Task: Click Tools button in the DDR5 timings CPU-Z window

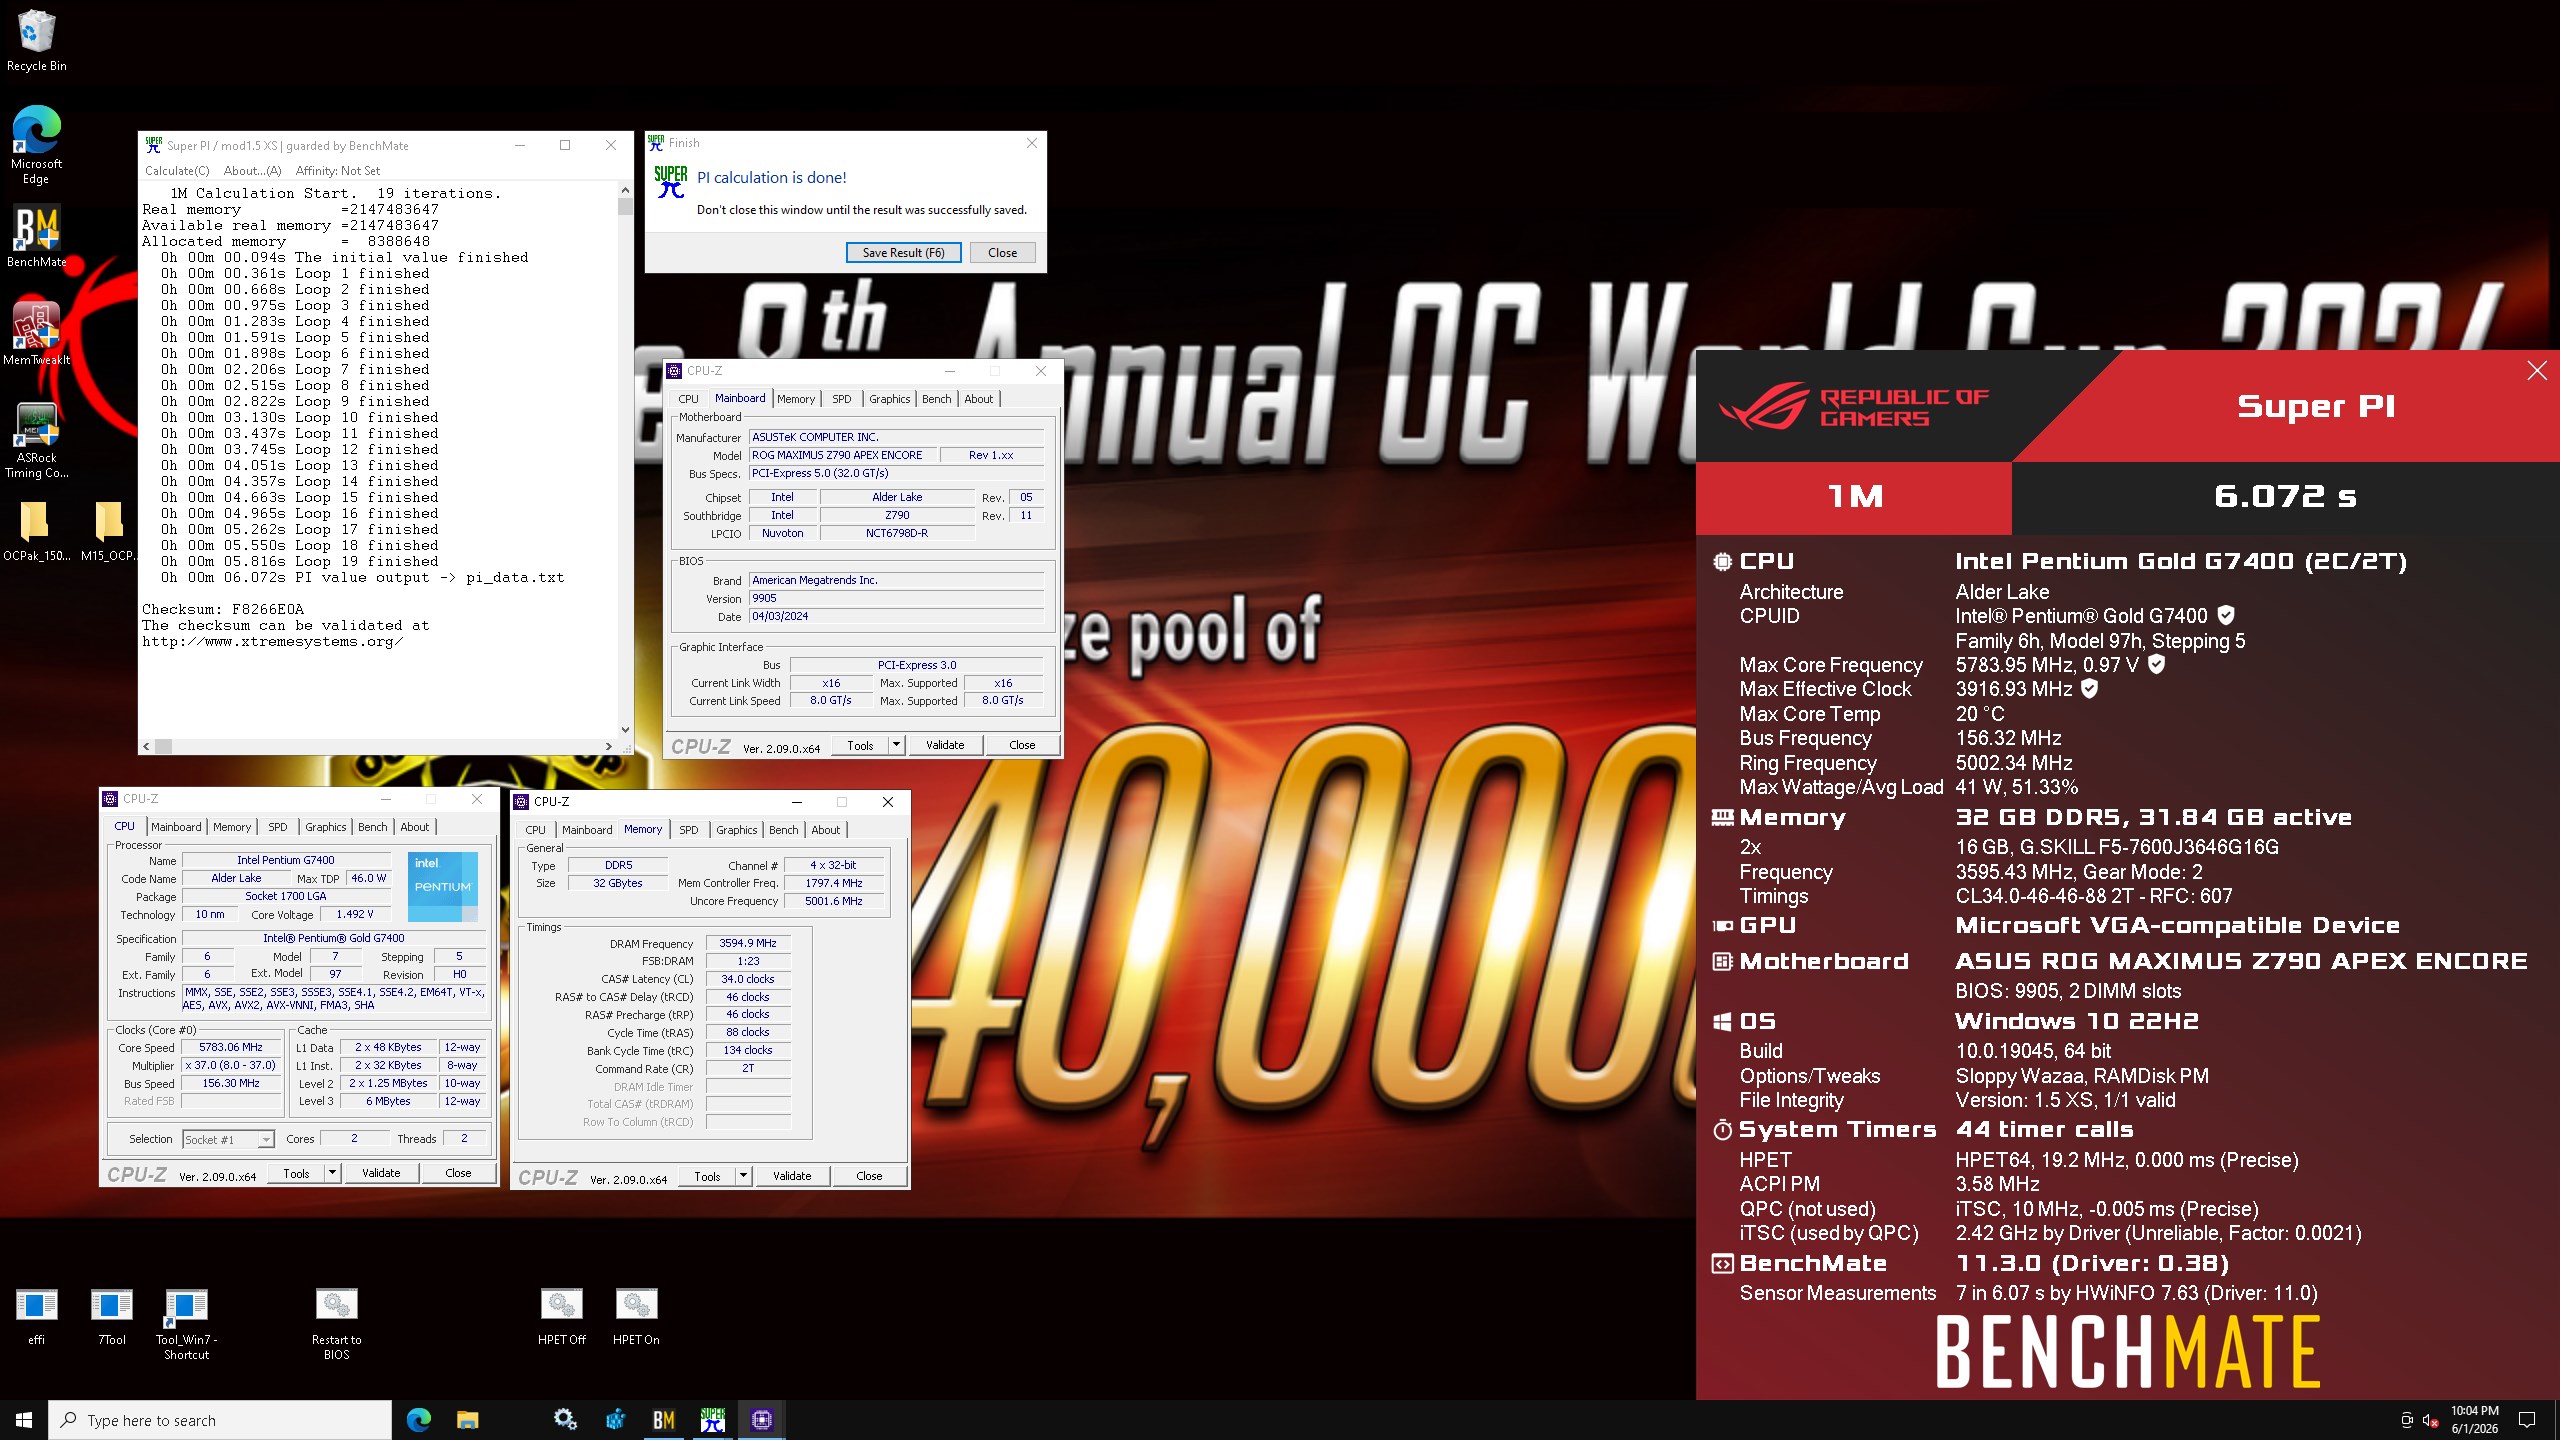Action: (707, 1176)
